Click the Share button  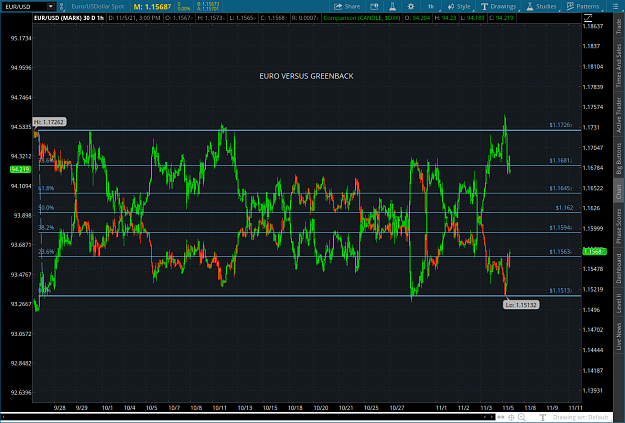347,6
